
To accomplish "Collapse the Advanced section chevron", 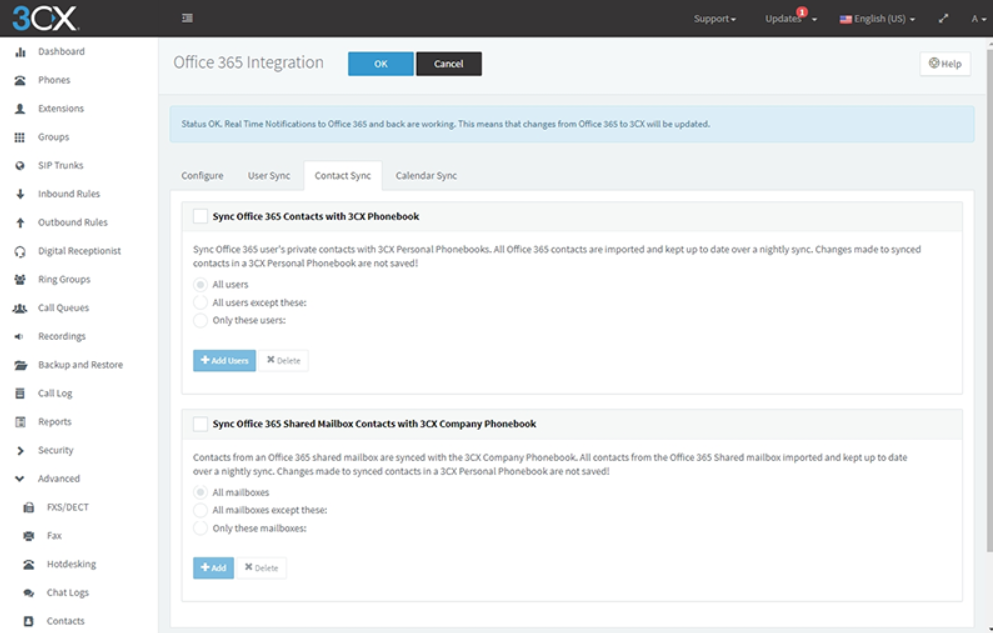I will [20, 479].
